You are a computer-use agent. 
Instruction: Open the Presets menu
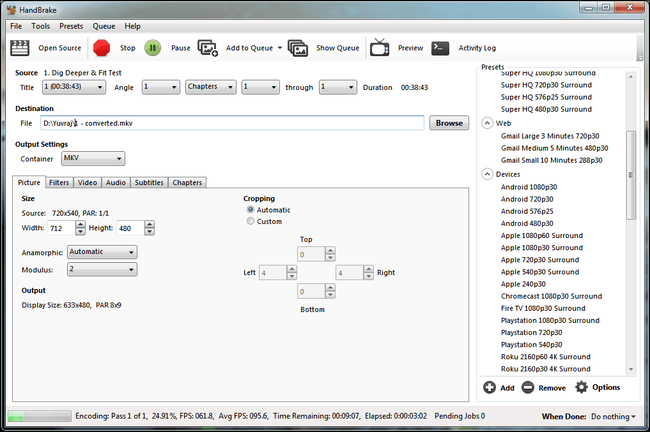[x=71, y=26]
